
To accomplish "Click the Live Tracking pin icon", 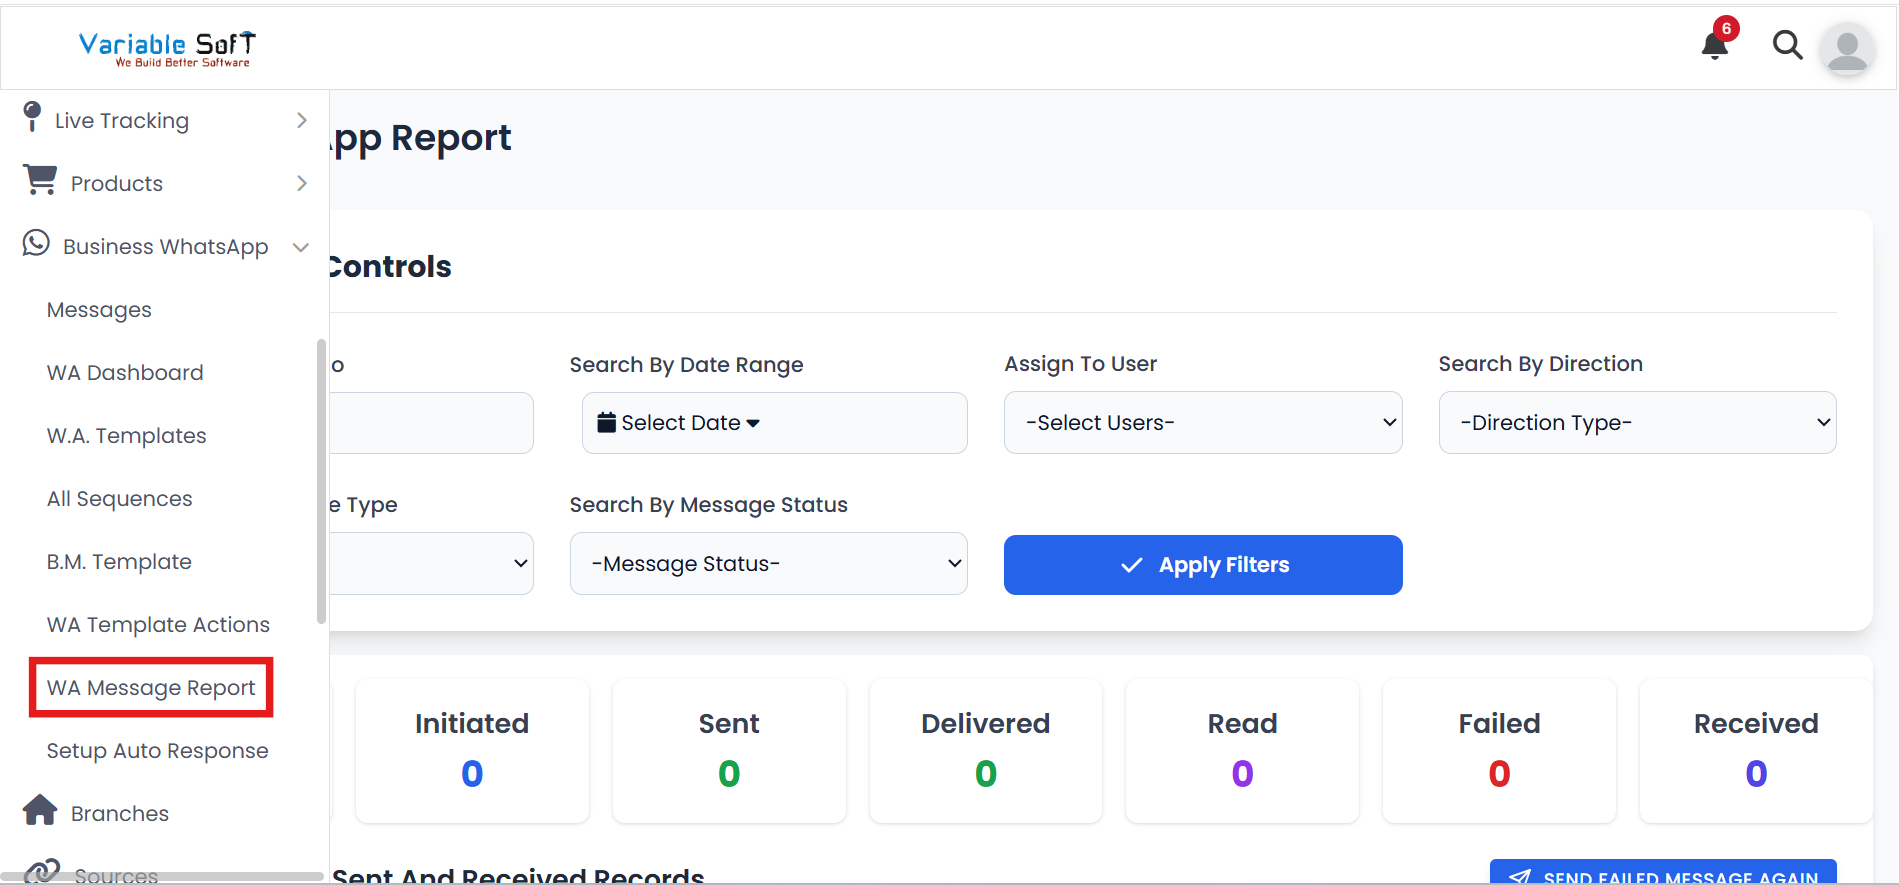I will coord(32,117).
